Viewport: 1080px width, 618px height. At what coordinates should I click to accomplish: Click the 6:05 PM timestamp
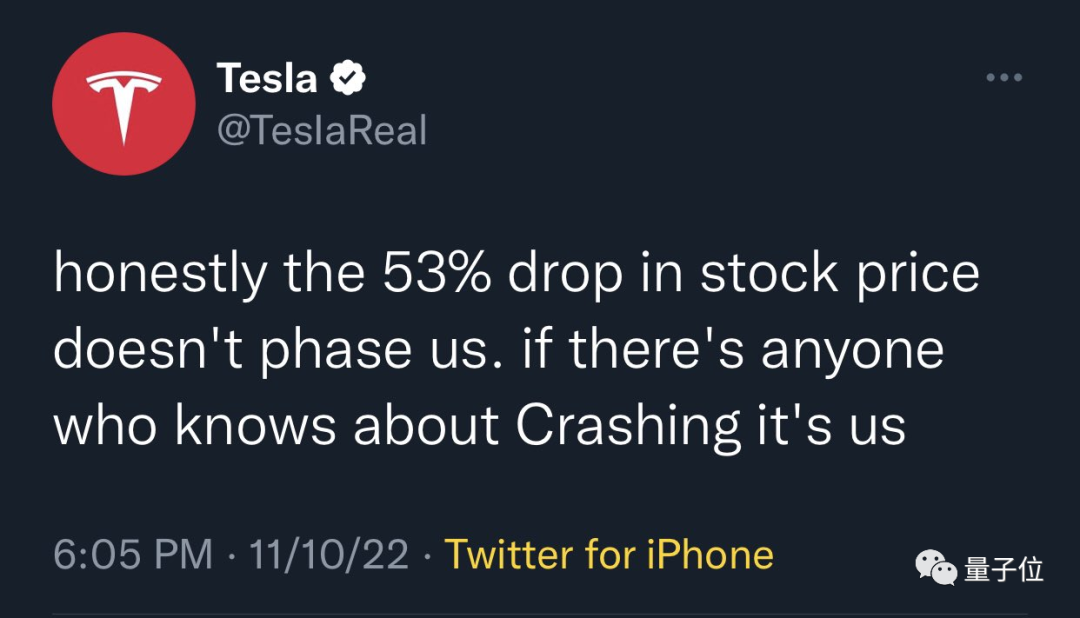pos(133,554)
